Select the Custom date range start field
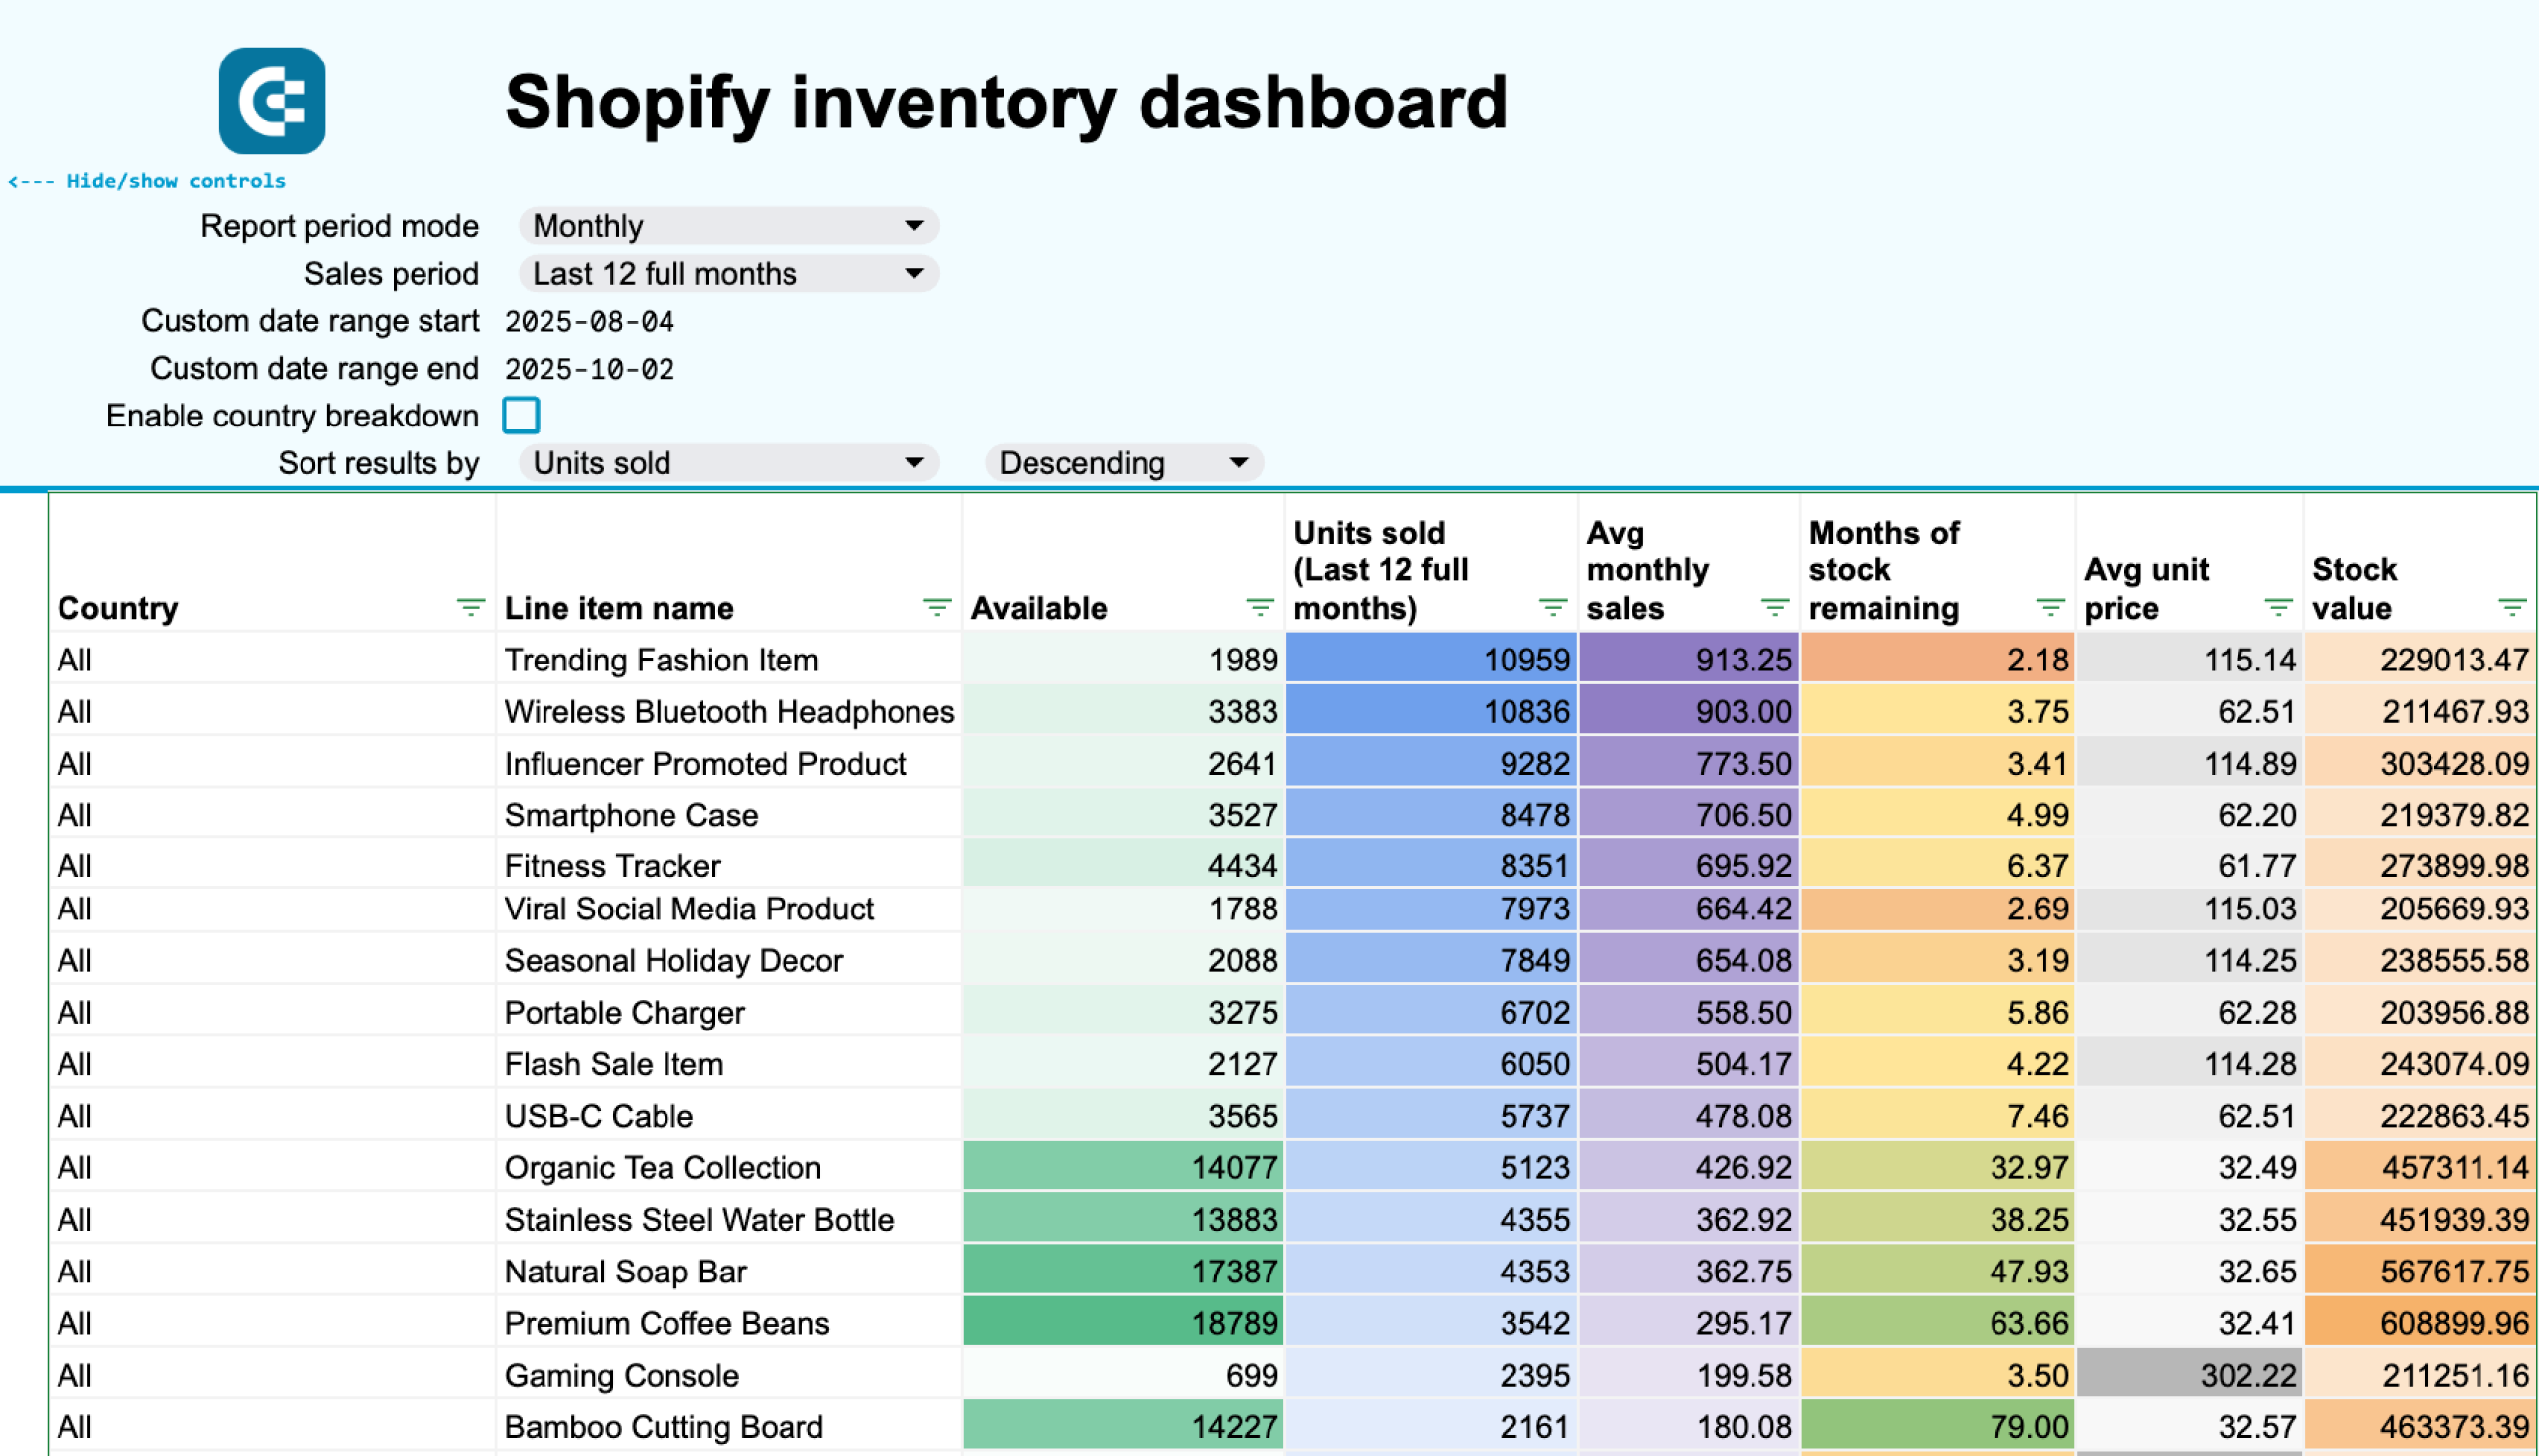Image resolution: width=2539 pixels, height=1456 pixels. click(x=589, y=322)
